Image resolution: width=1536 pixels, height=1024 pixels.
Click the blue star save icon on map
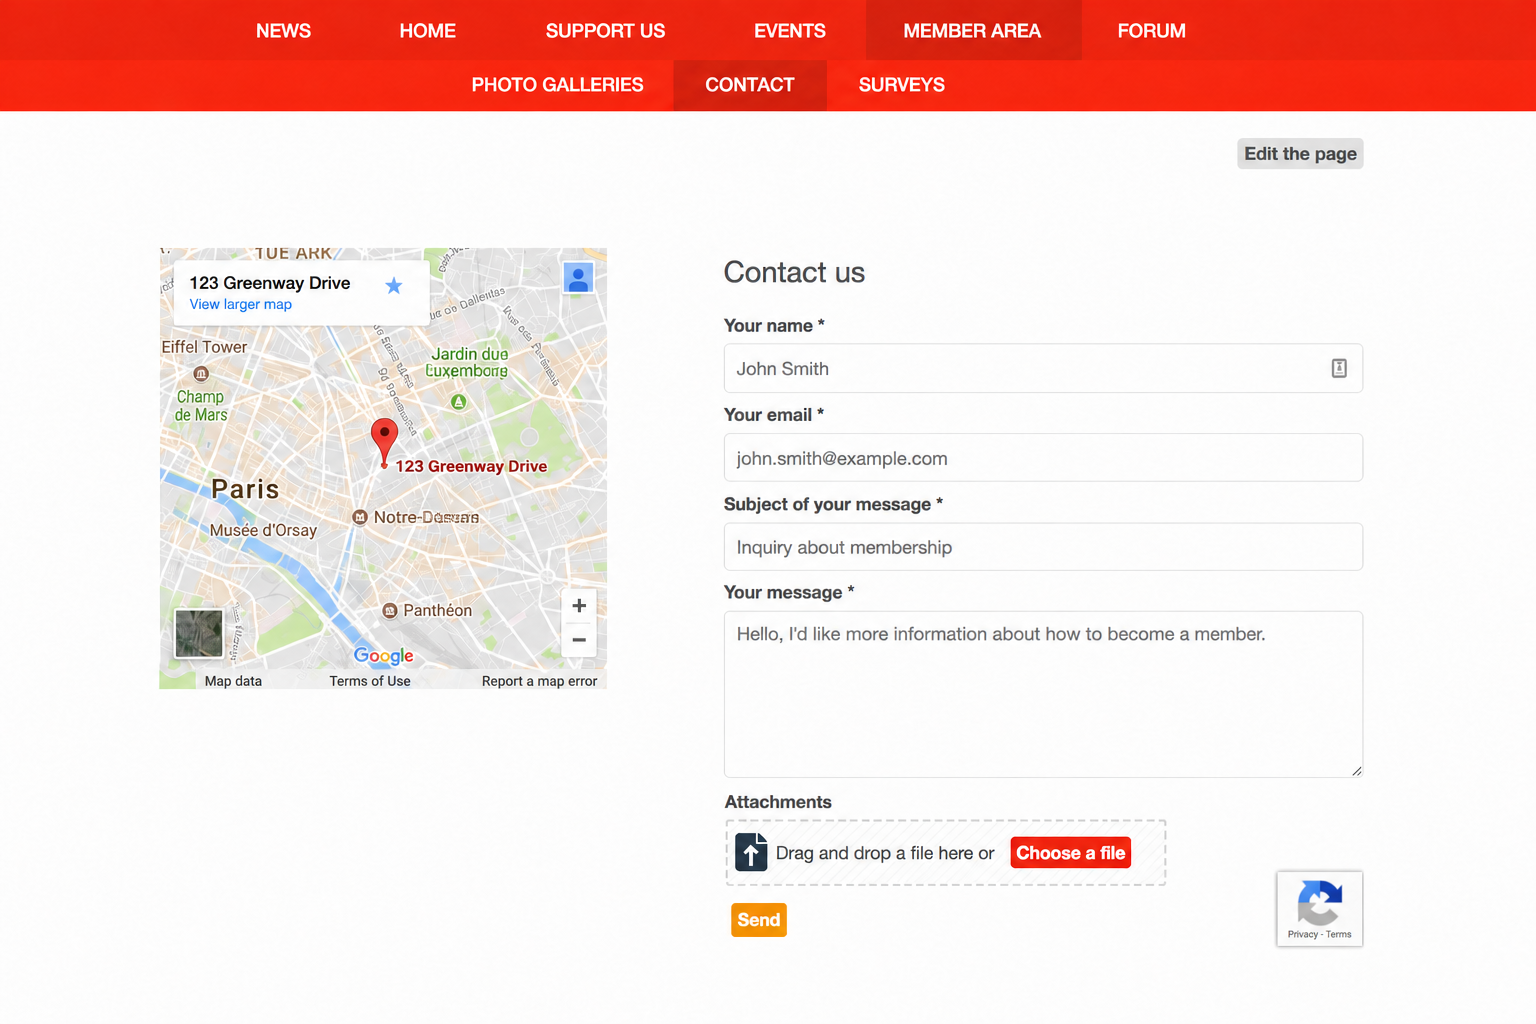394,286
